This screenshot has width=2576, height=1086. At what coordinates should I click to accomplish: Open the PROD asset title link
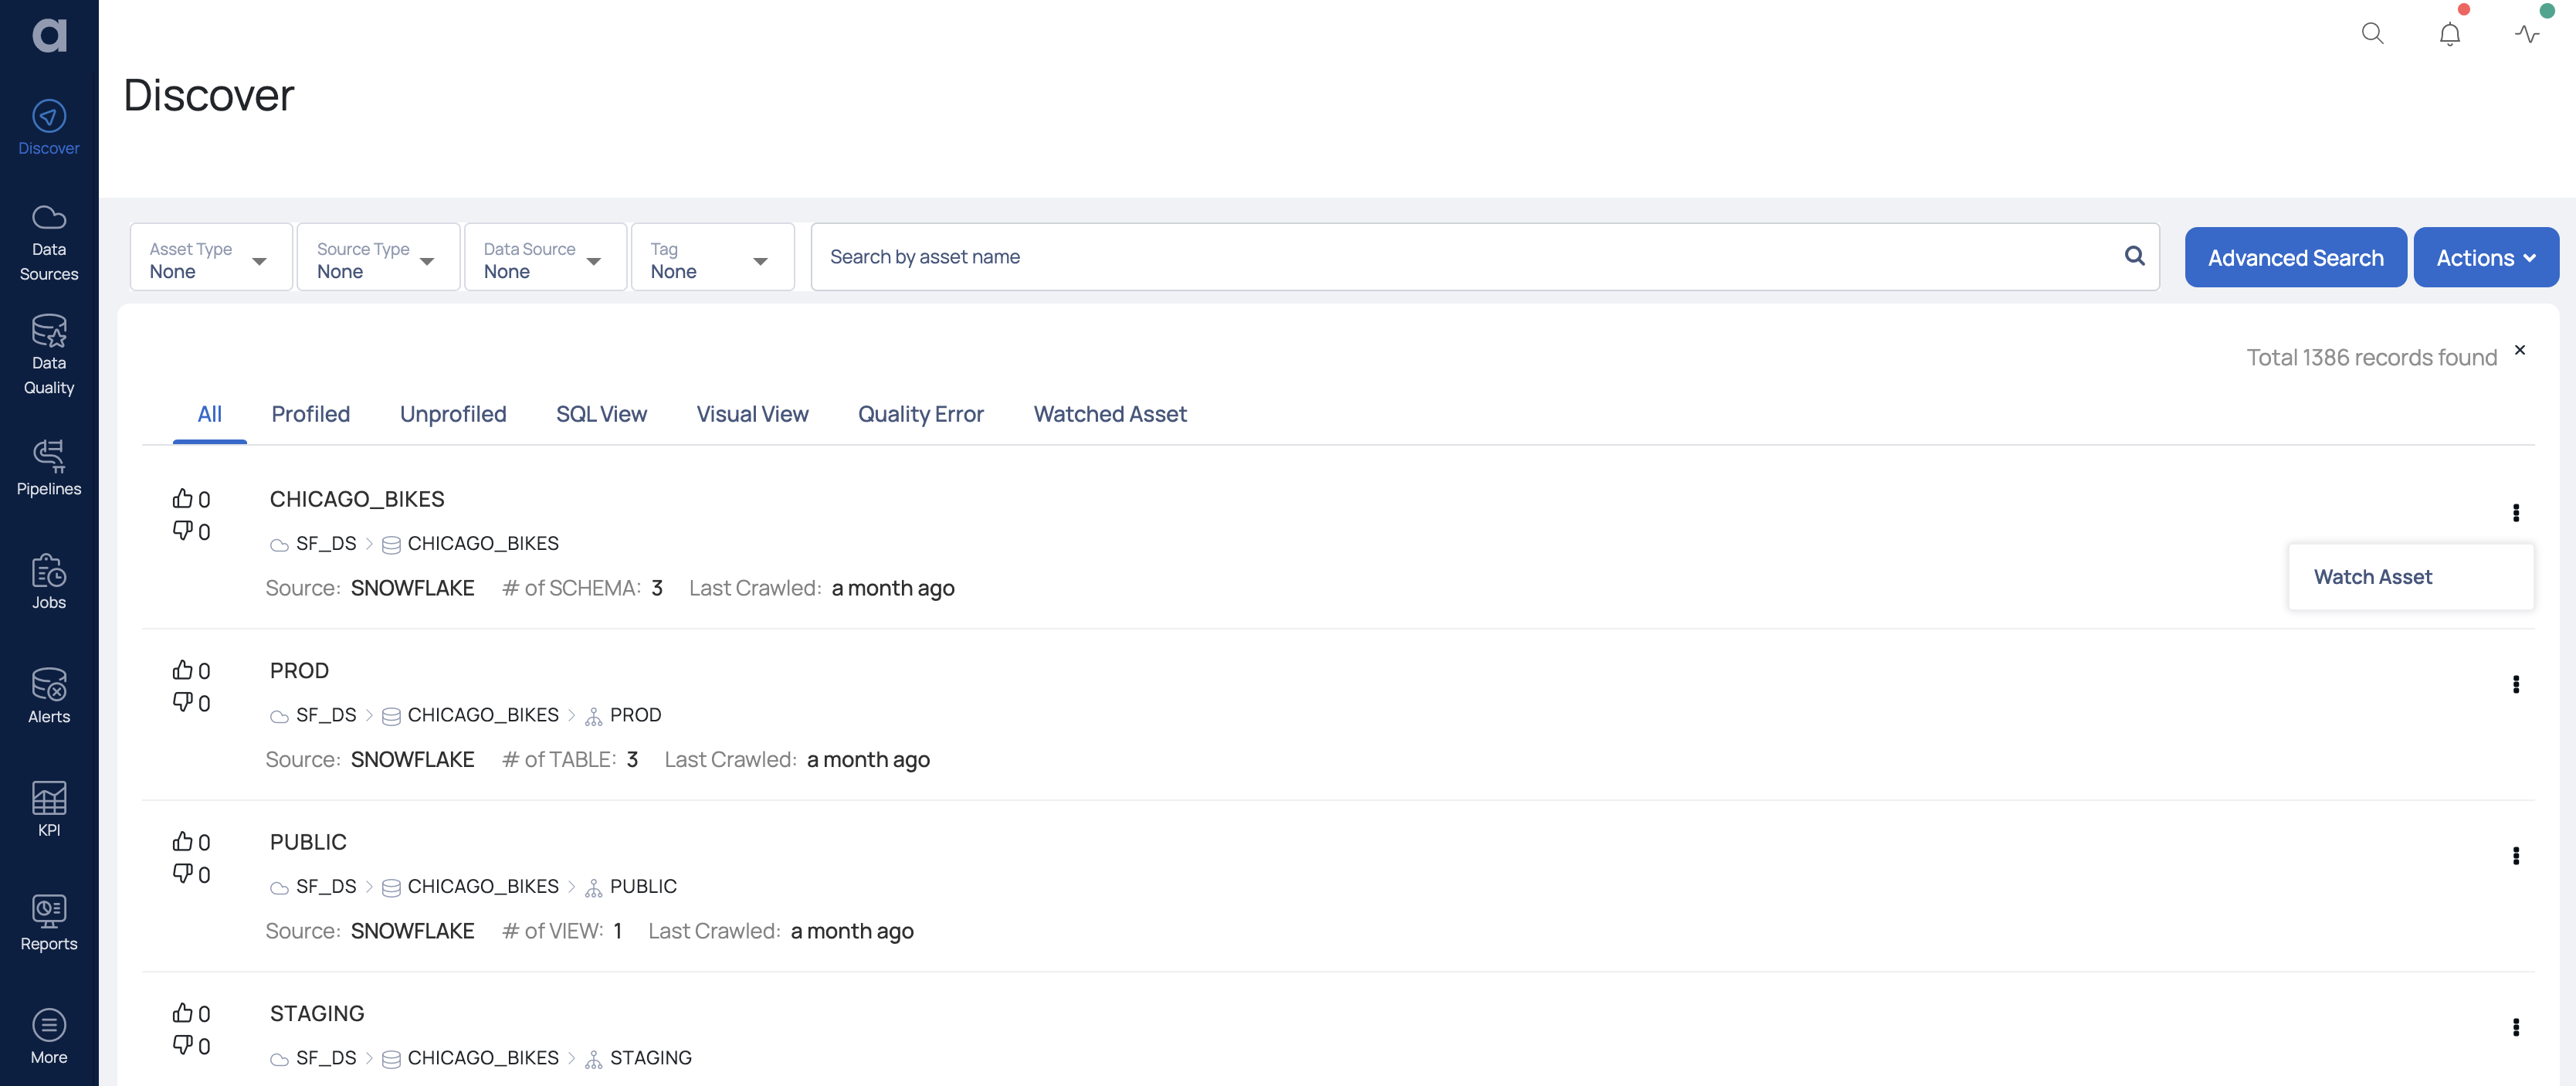(299, 670)
